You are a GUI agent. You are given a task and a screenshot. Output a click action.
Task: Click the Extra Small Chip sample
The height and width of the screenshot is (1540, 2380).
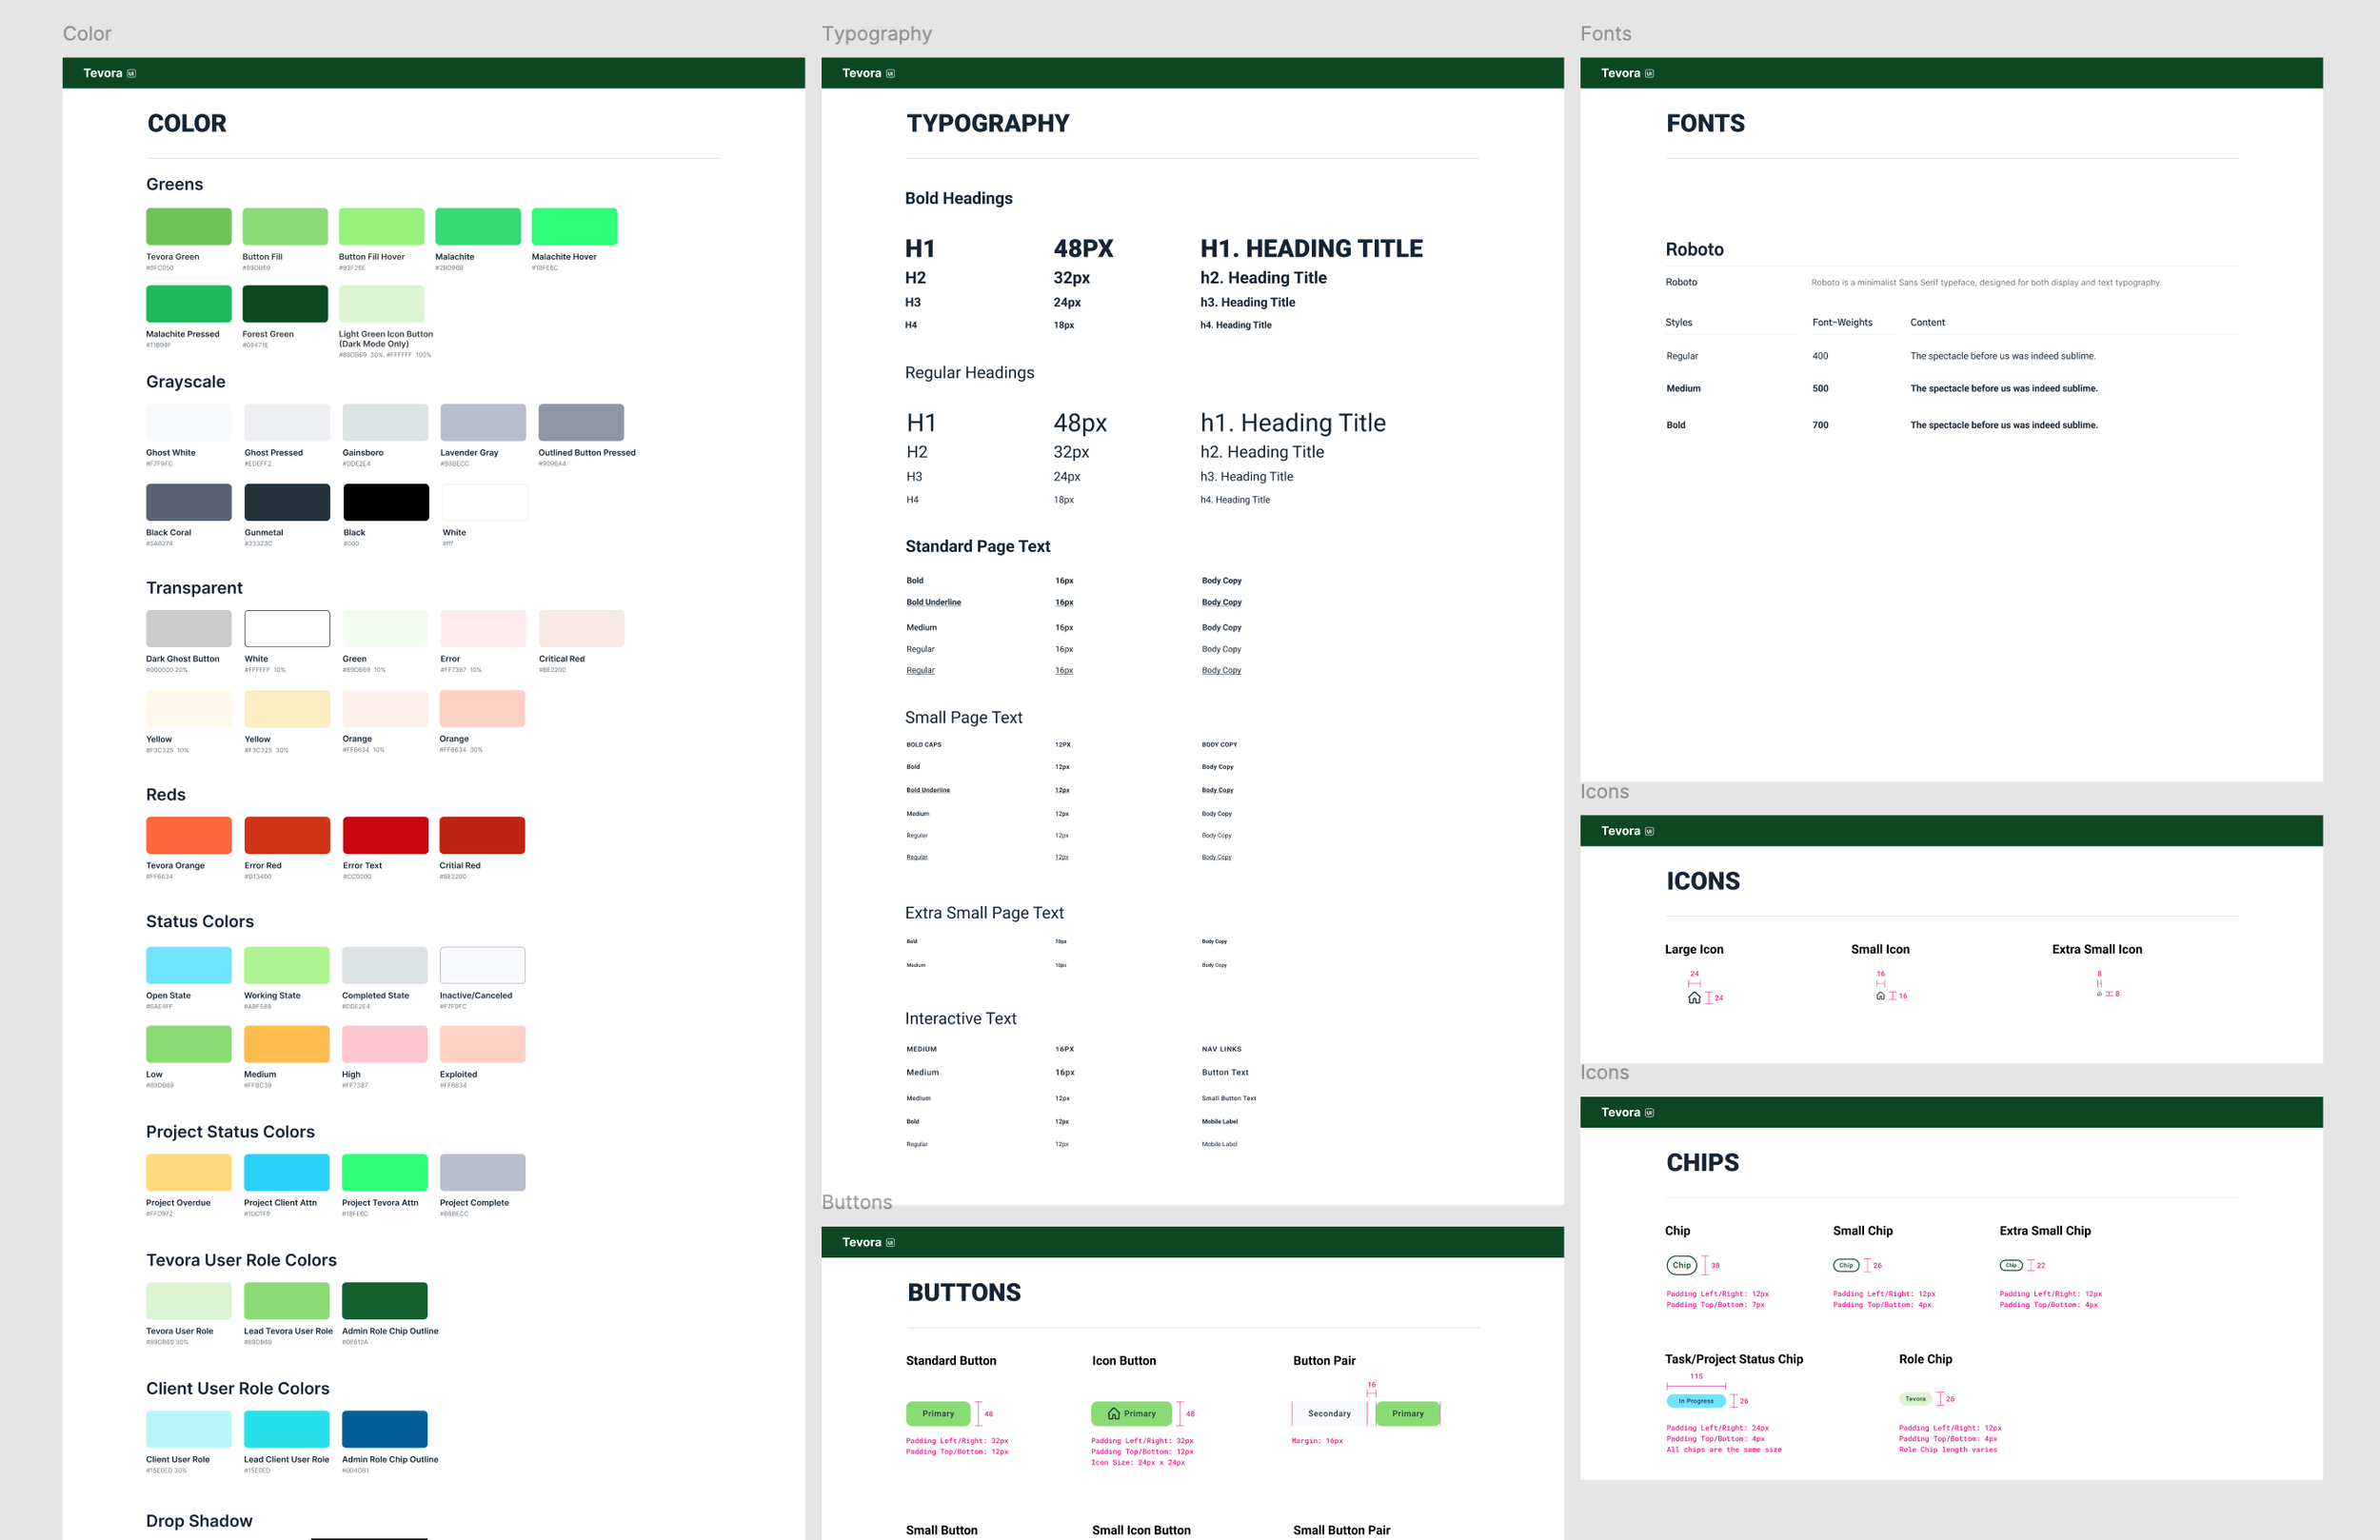point(2011,1265)
